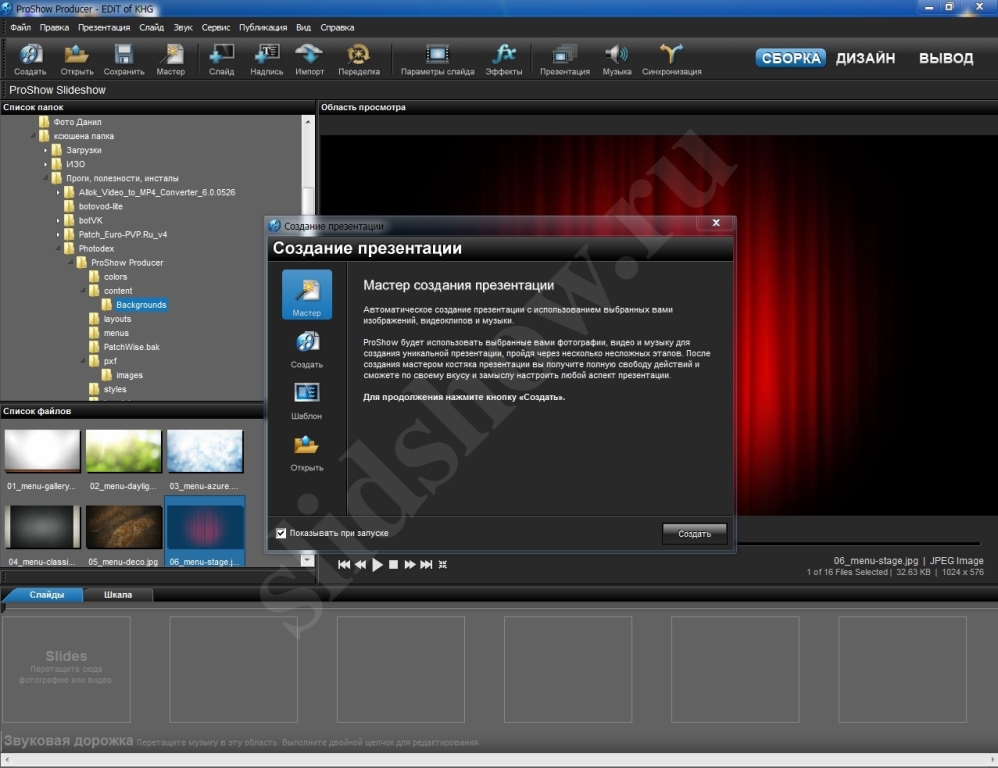Click the Презентация toolbar icon
The height and width of the screenshot is (768, 998).
565,60
